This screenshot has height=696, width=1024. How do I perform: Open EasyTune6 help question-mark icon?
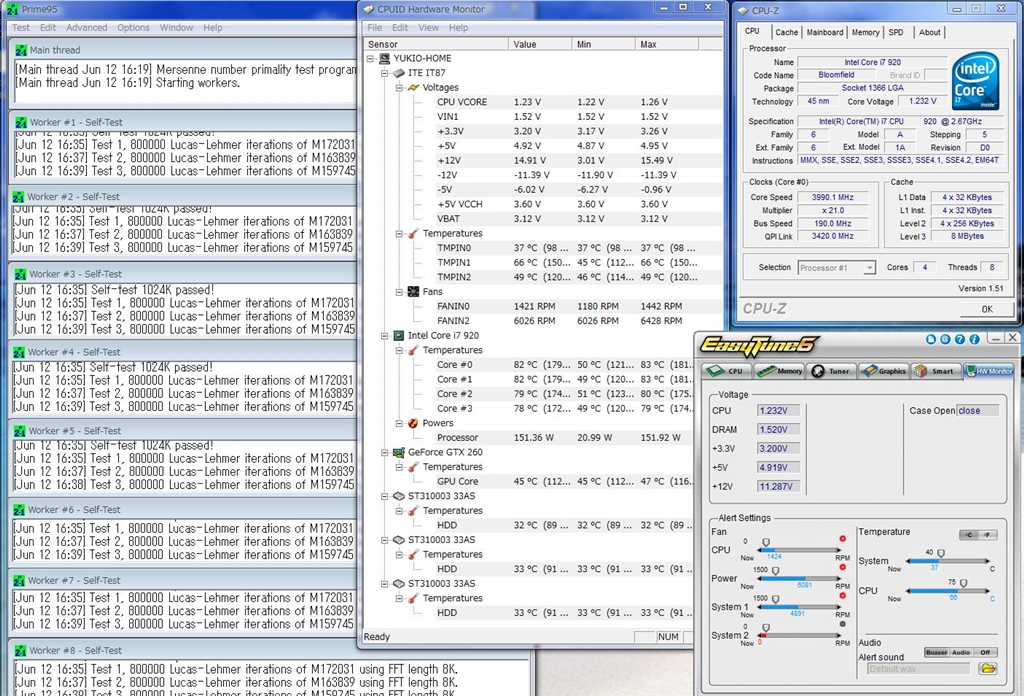click(959, 339)
